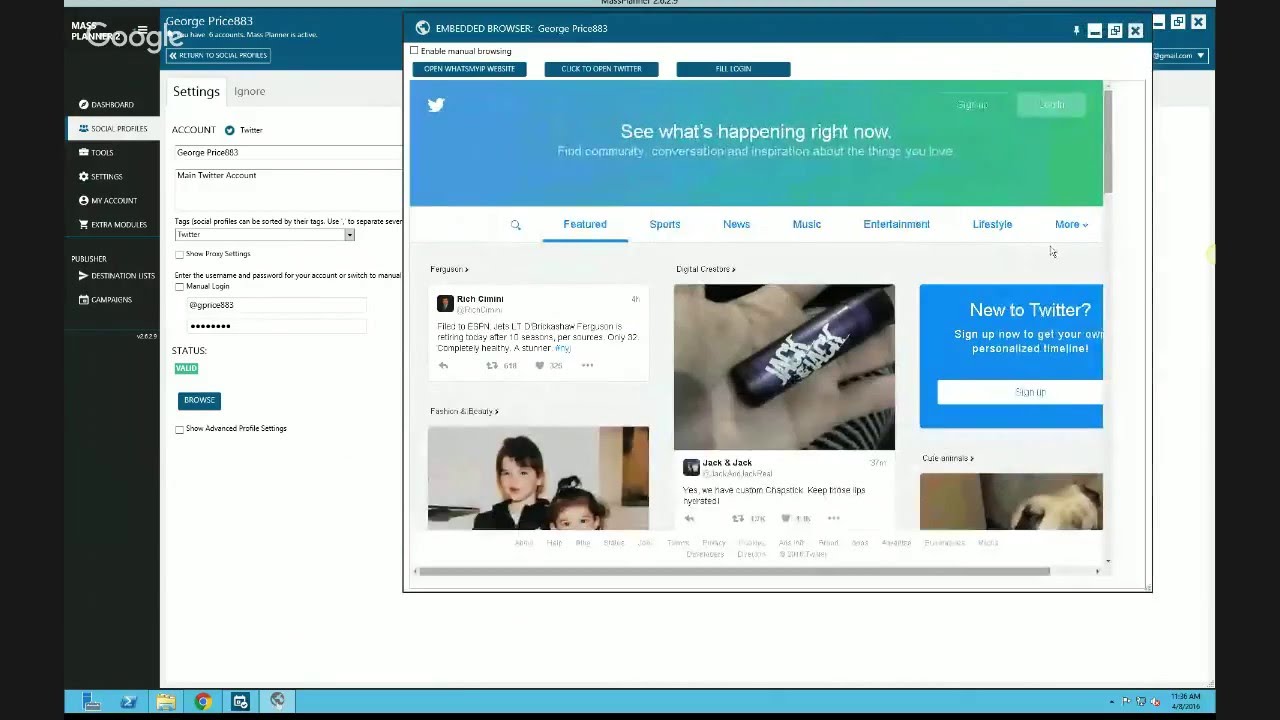Like the Jack & Jack tweet

[786, 518]
